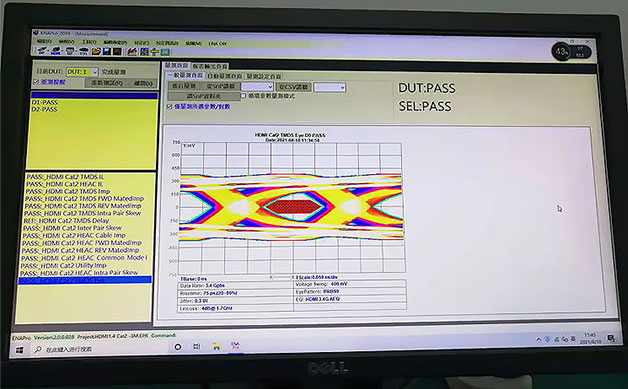The image size is (628, 389).
Task: Switch to the second top-level tab
Action: pos(210,66)
